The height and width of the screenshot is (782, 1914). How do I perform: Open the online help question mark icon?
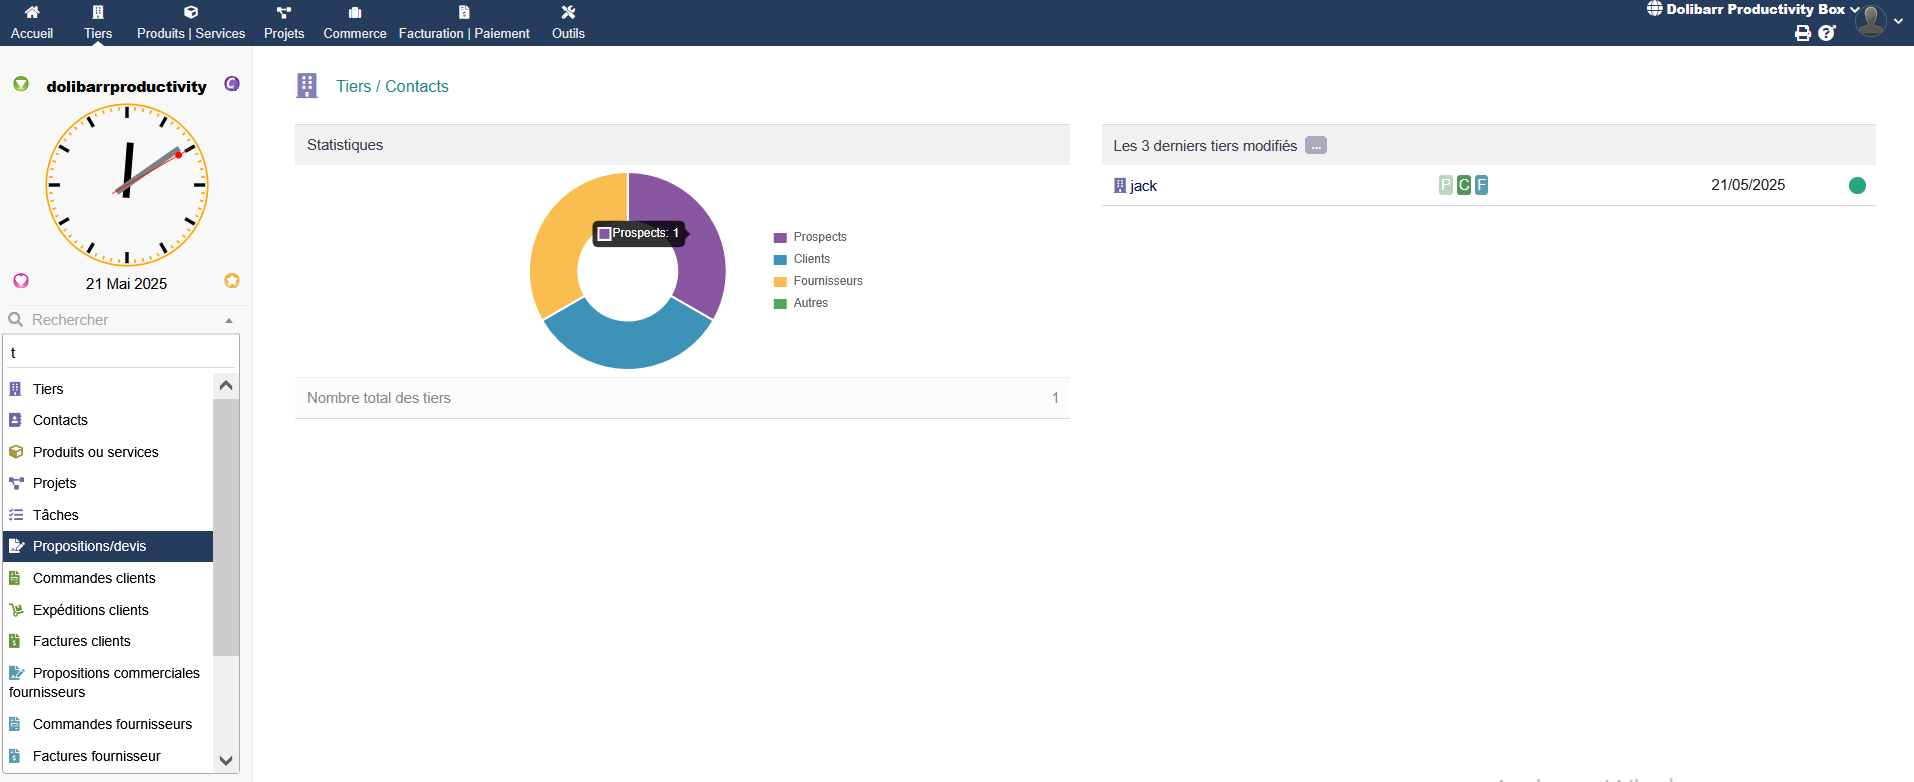(1827, 33)
